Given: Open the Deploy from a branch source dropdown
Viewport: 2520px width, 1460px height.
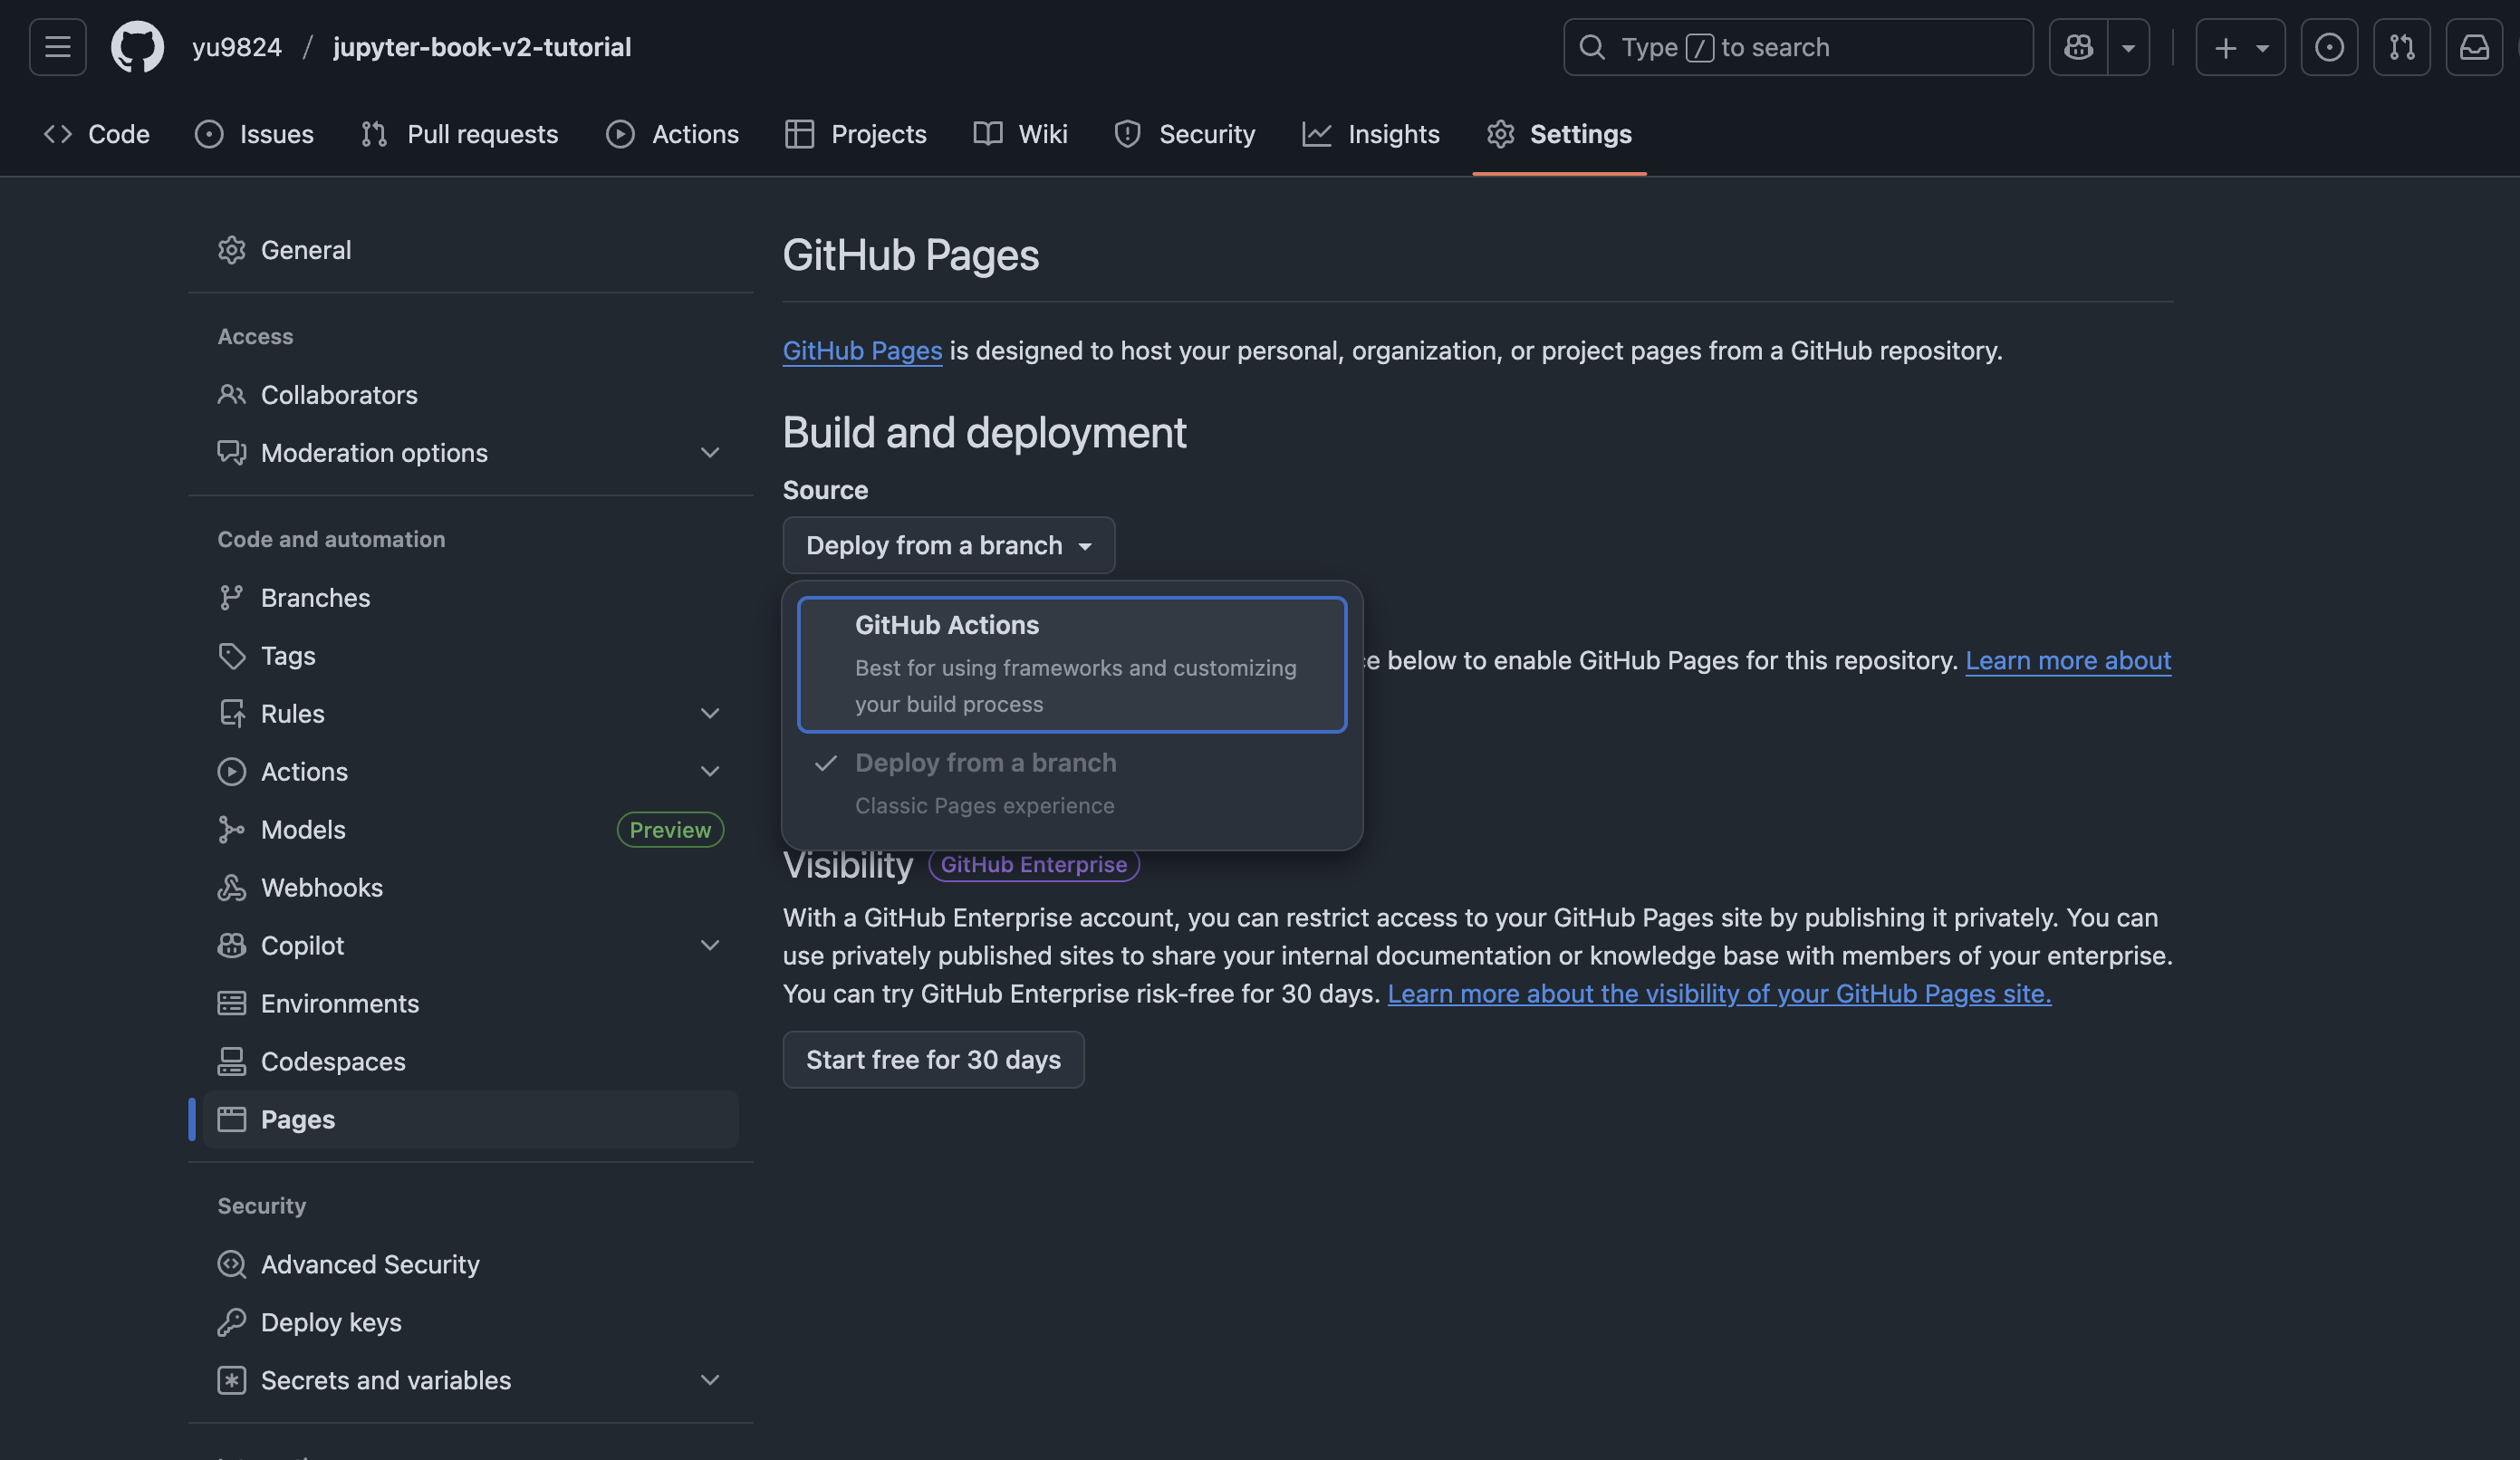Looking at the screenshot, I should [x=948, y=545].
